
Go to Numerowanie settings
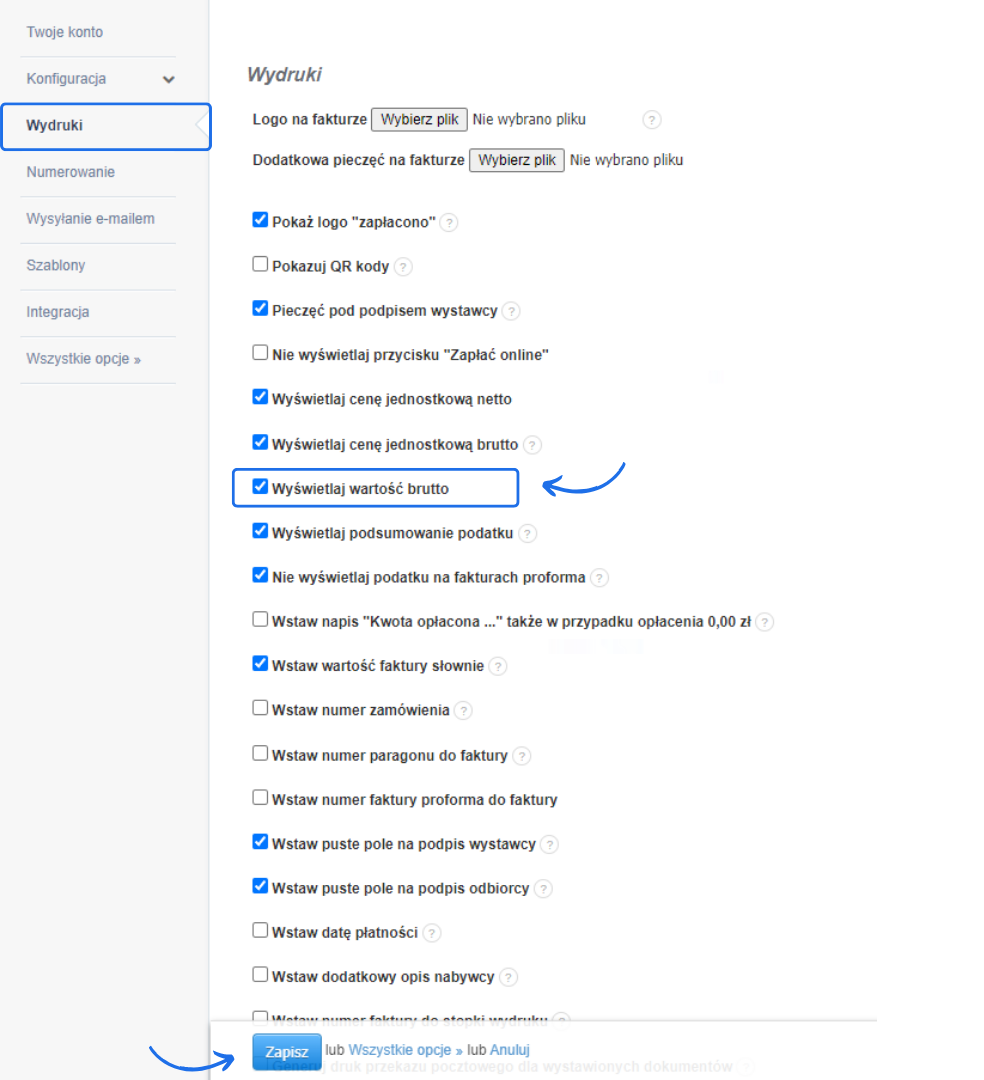click(x=71, y=172)
